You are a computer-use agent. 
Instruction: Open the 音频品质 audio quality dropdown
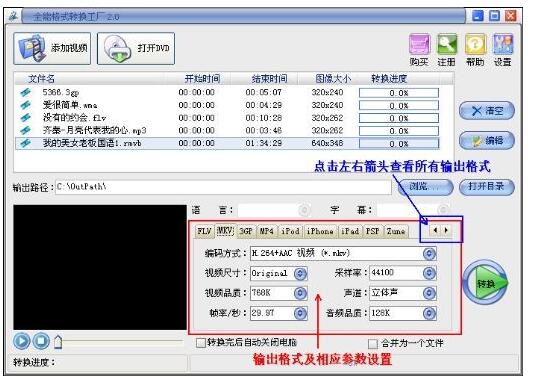point(429,313)
